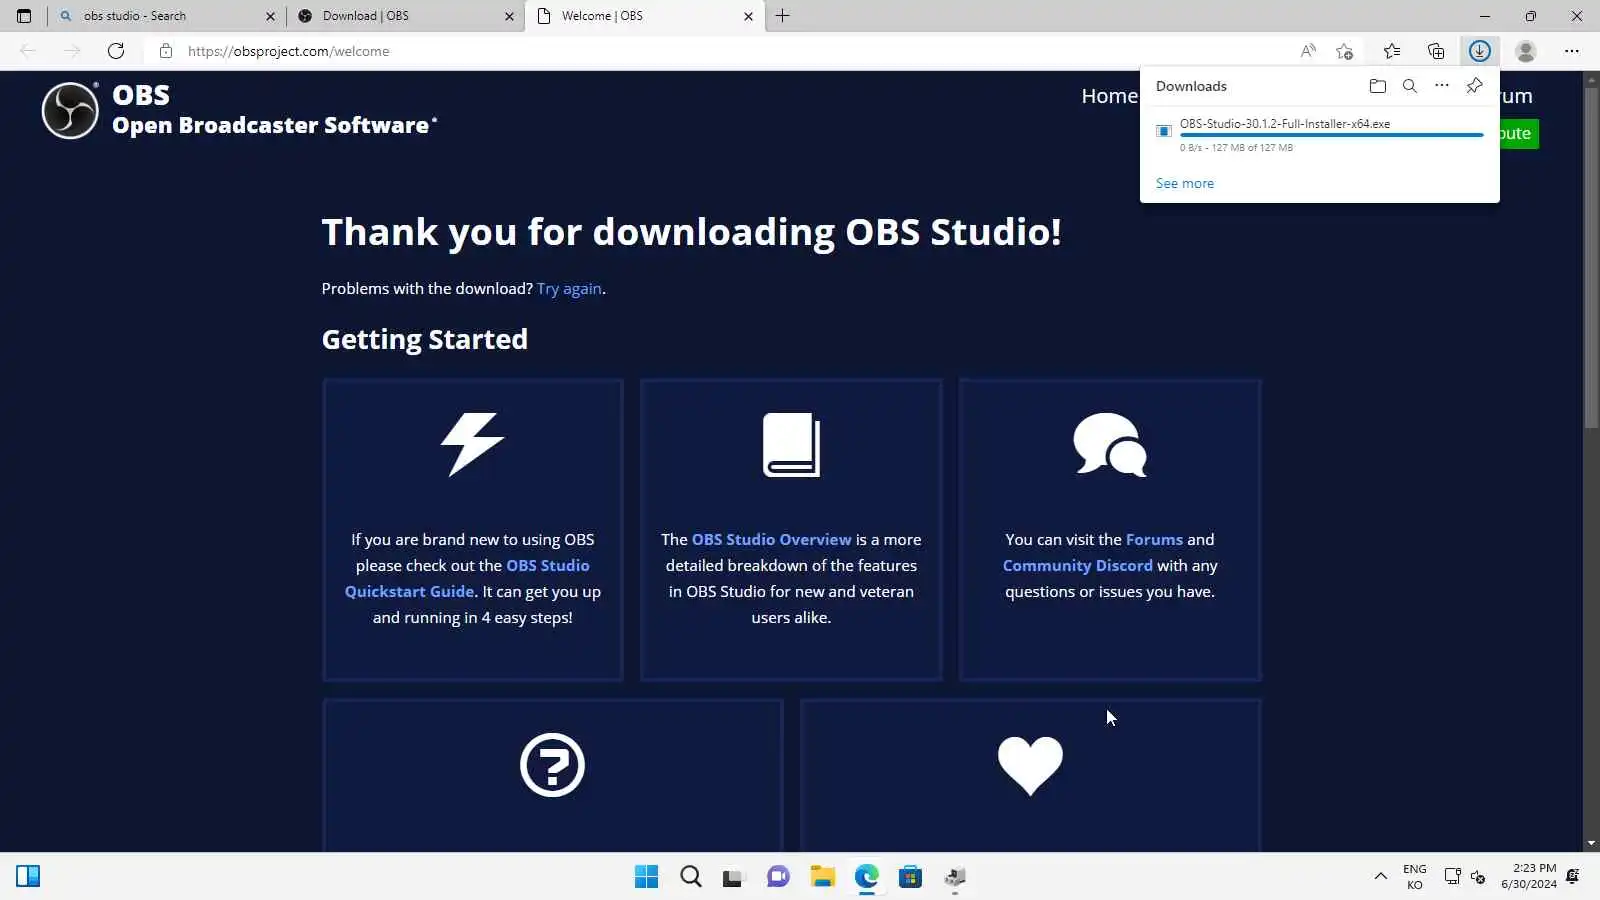This screenshot has width=1600, height=900.
Task: Open the tab actions menu icon
Action: tap(24, 16)
